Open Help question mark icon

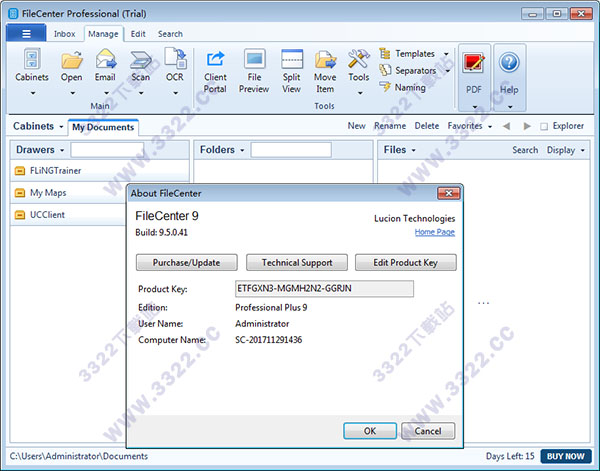[x=509, y=62]
